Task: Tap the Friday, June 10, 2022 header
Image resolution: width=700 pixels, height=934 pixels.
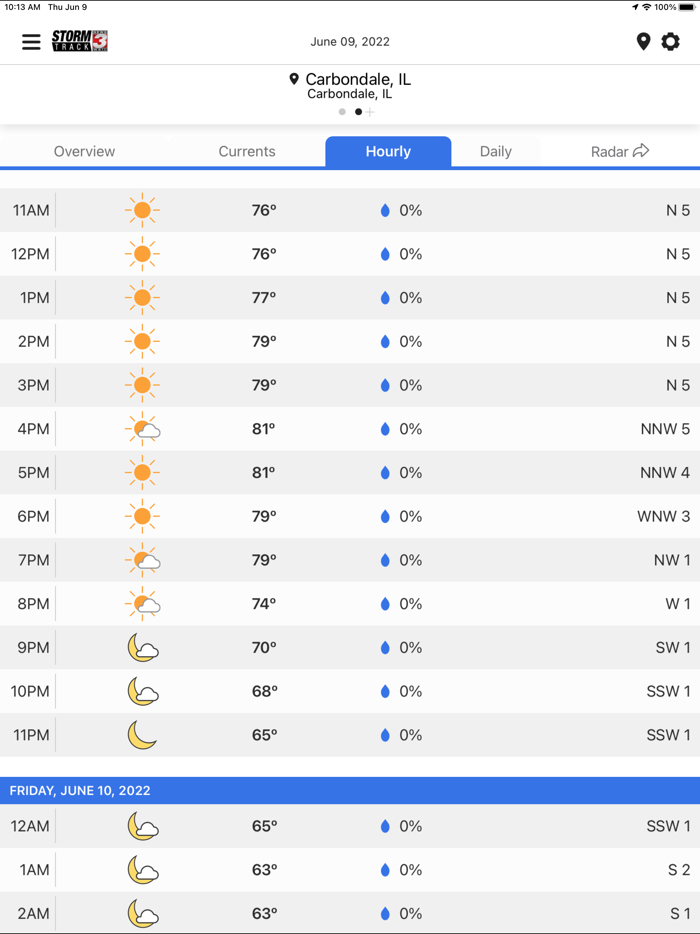Action: [x=350, y=790]
